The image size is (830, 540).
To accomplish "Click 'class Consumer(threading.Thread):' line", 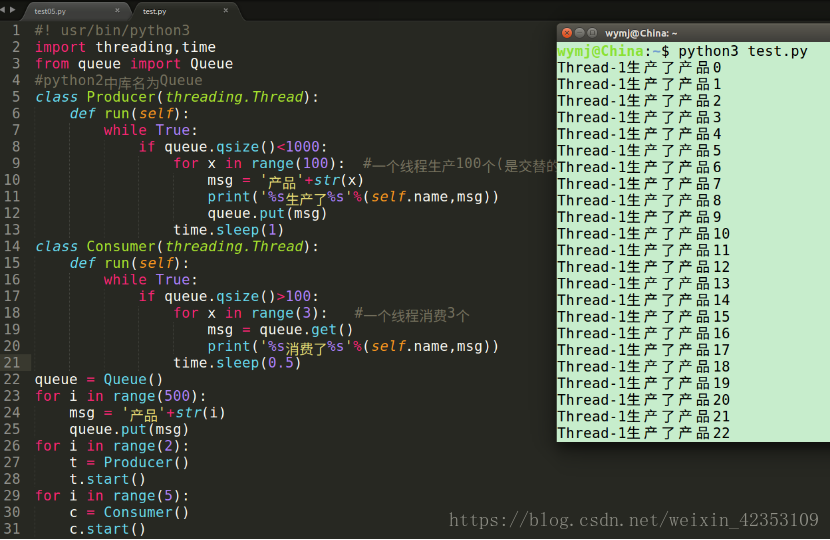I will [x=177, y=247].
